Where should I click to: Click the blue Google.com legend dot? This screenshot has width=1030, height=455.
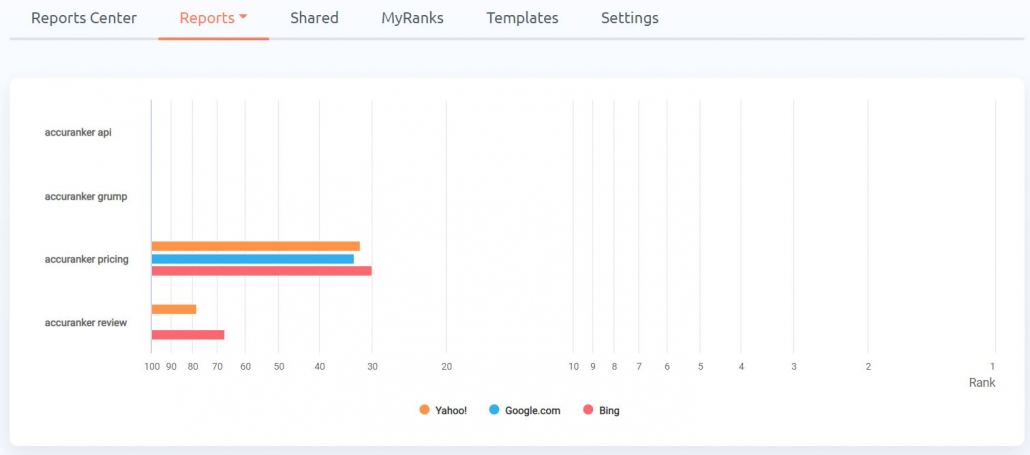(495, 410)
